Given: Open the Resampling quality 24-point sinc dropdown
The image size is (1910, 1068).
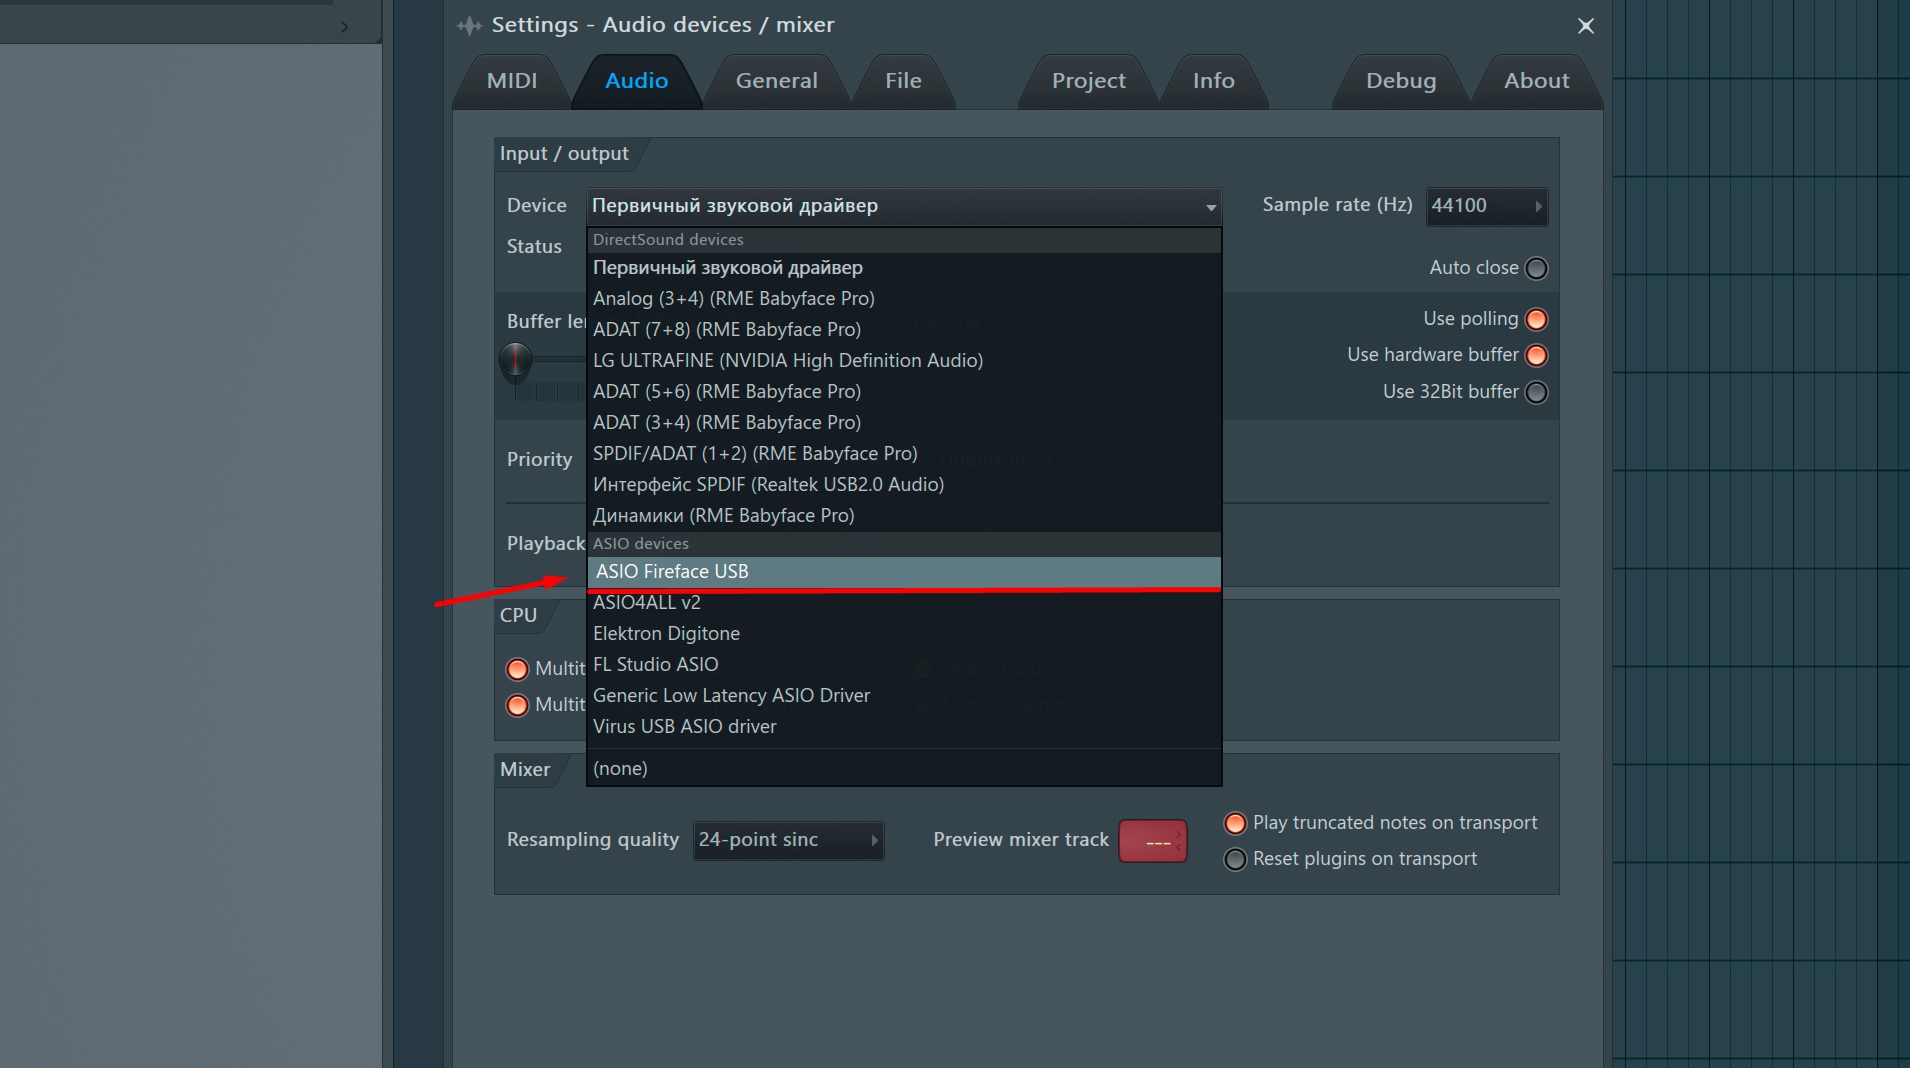Looking at the screenshot, I should click(788, 840).
